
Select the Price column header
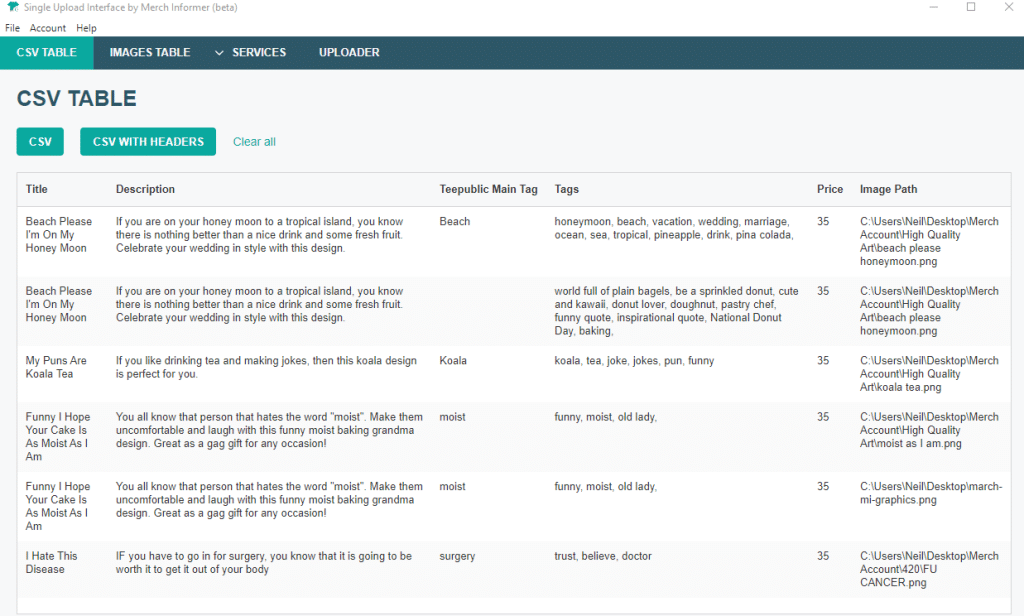829,189
